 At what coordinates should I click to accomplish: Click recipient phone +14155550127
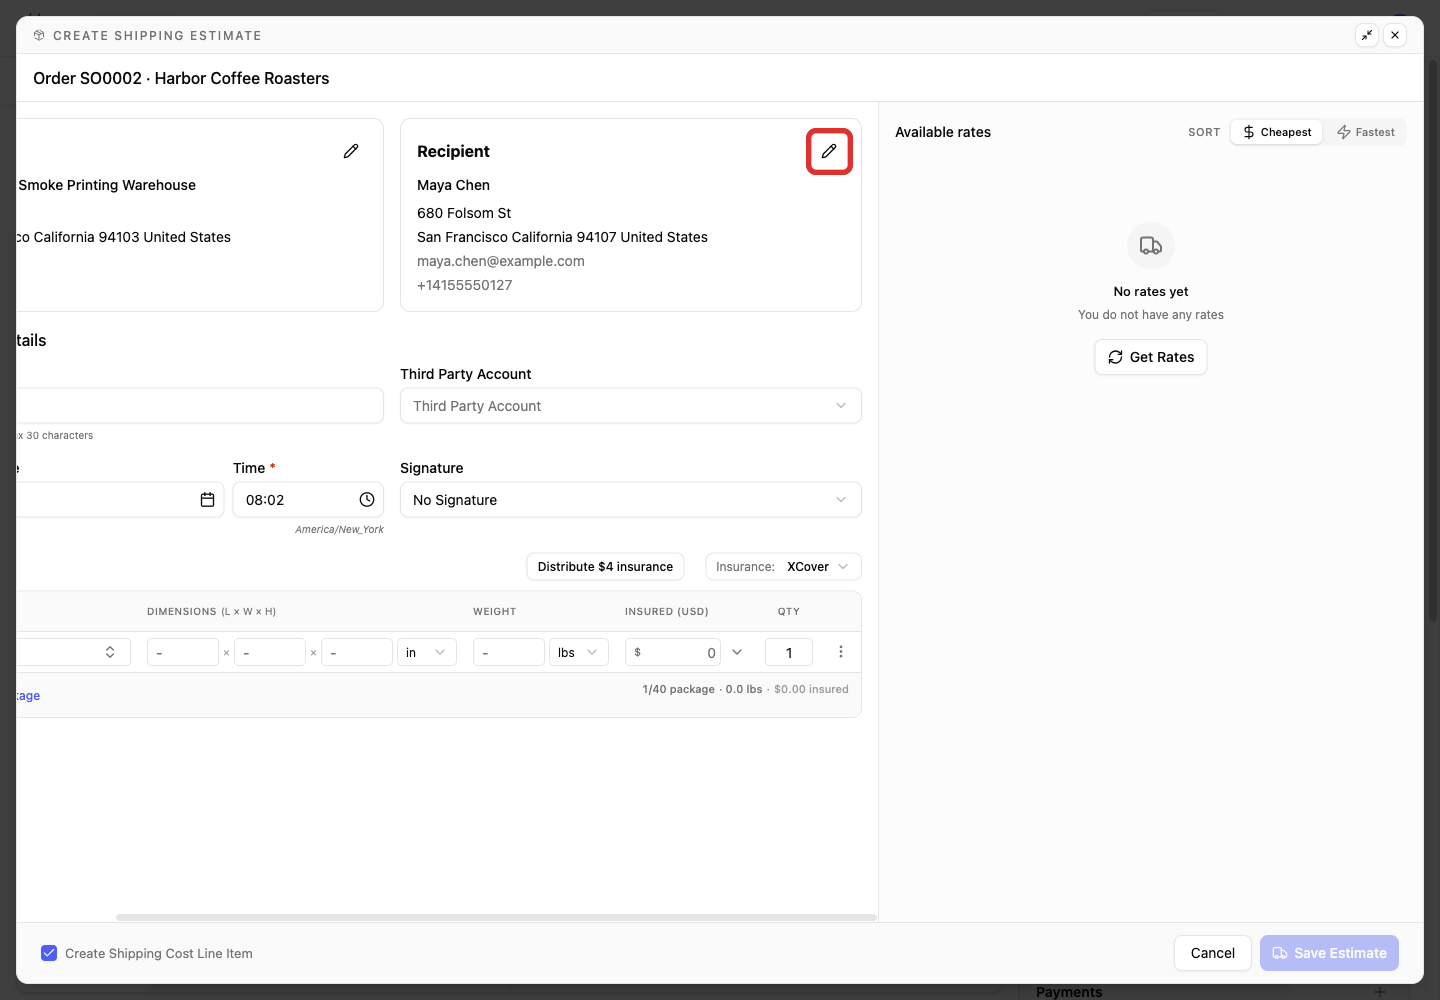tap(465, 285)
